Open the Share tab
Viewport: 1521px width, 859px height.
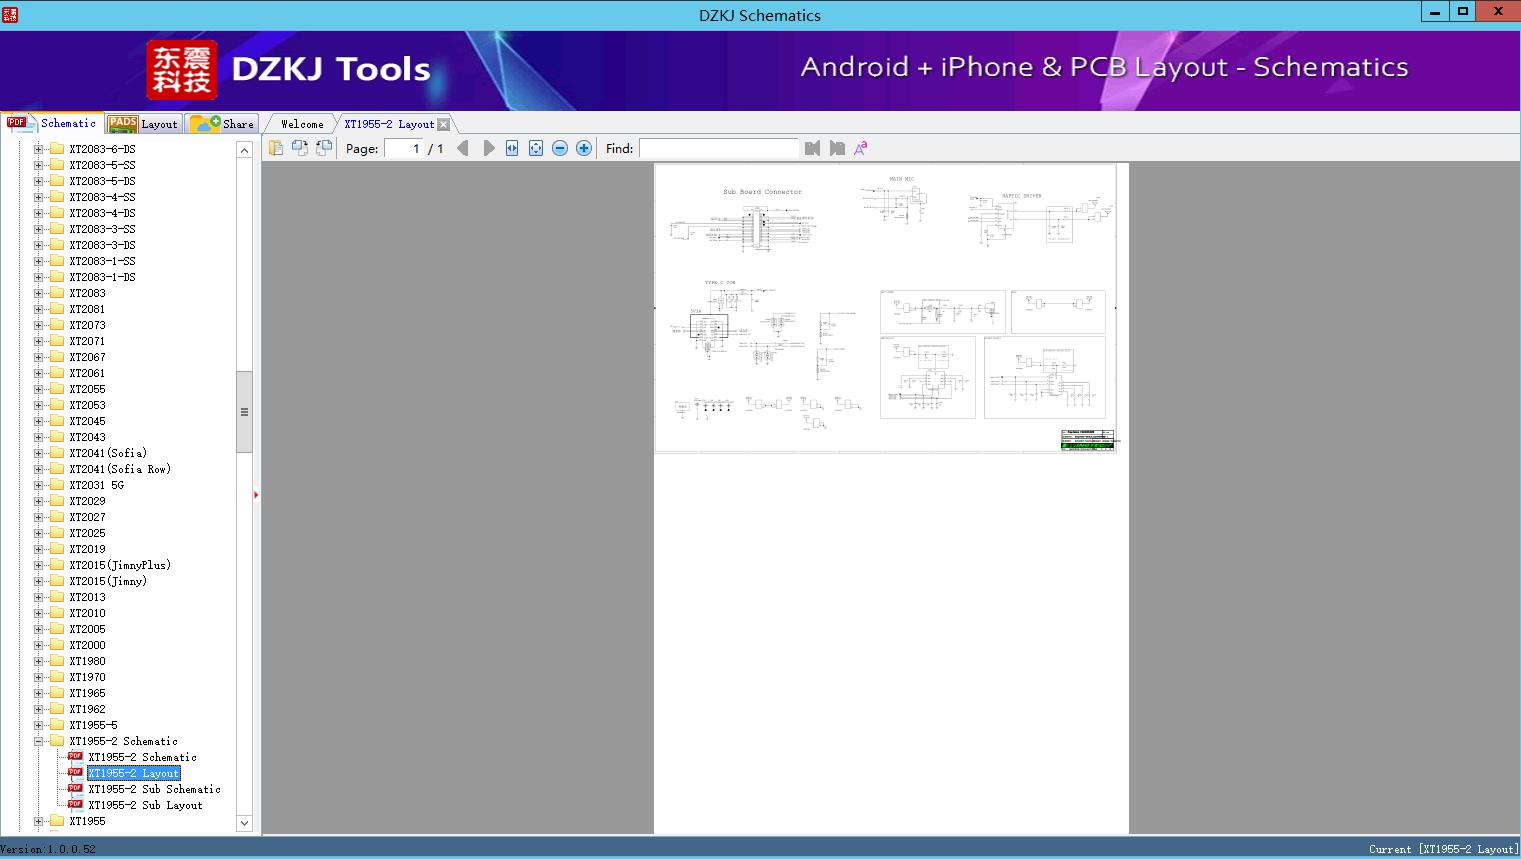click(222, 123)
